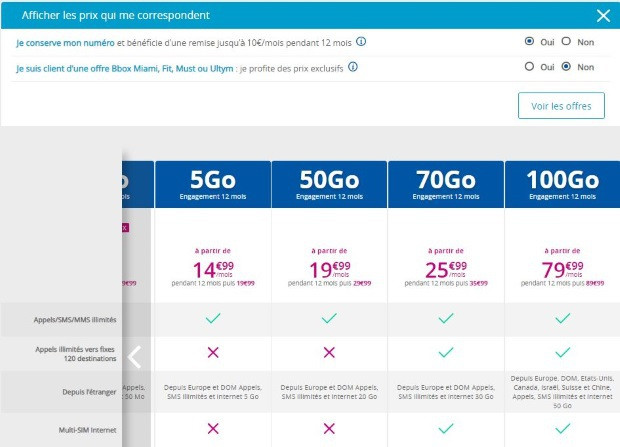The width and height of the screenshot is (620, 447).
Task: Click 5Go fixed-line calls cross icon
Action: pyautogui.click(x=213, y=352)
